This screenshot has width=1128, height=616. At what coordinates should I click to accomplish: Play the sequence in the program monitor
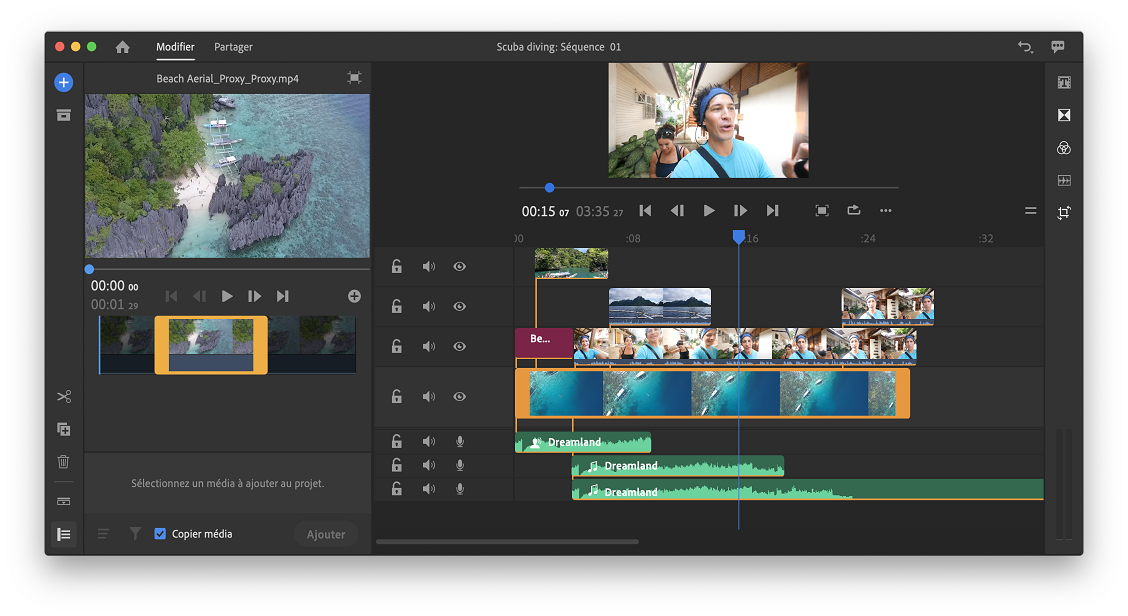[x=709, y=211]
